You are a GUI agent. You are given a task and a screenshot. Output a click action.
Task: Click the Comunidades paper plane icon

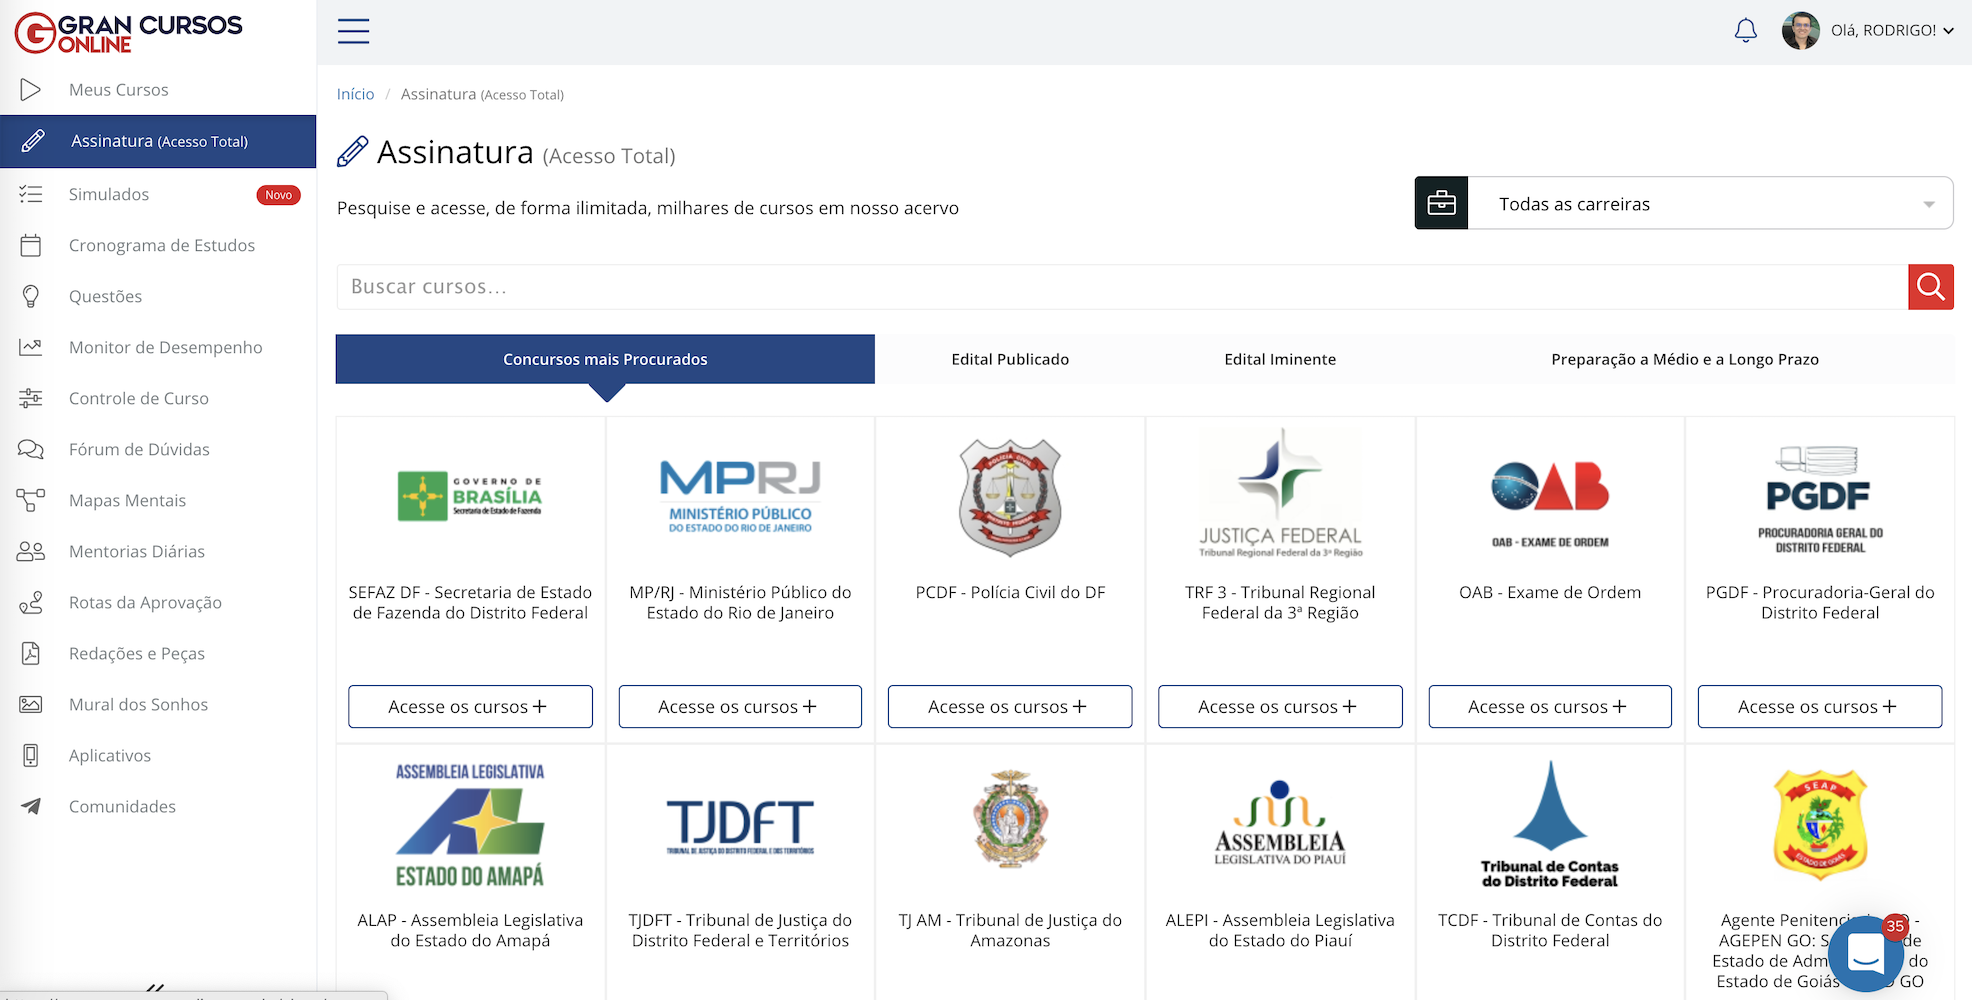(x=31, y=806)
